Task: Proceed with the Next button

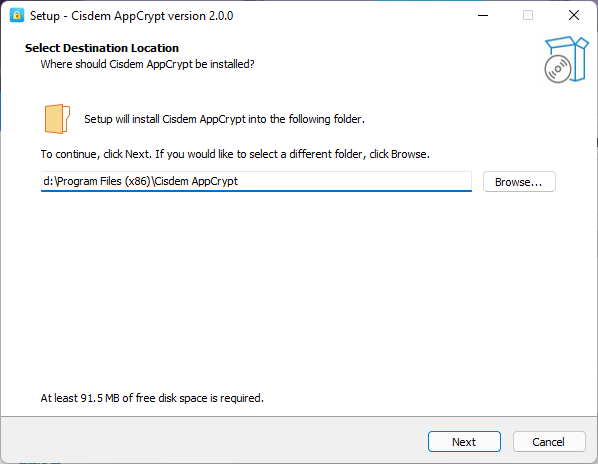Action: point(464,442)
